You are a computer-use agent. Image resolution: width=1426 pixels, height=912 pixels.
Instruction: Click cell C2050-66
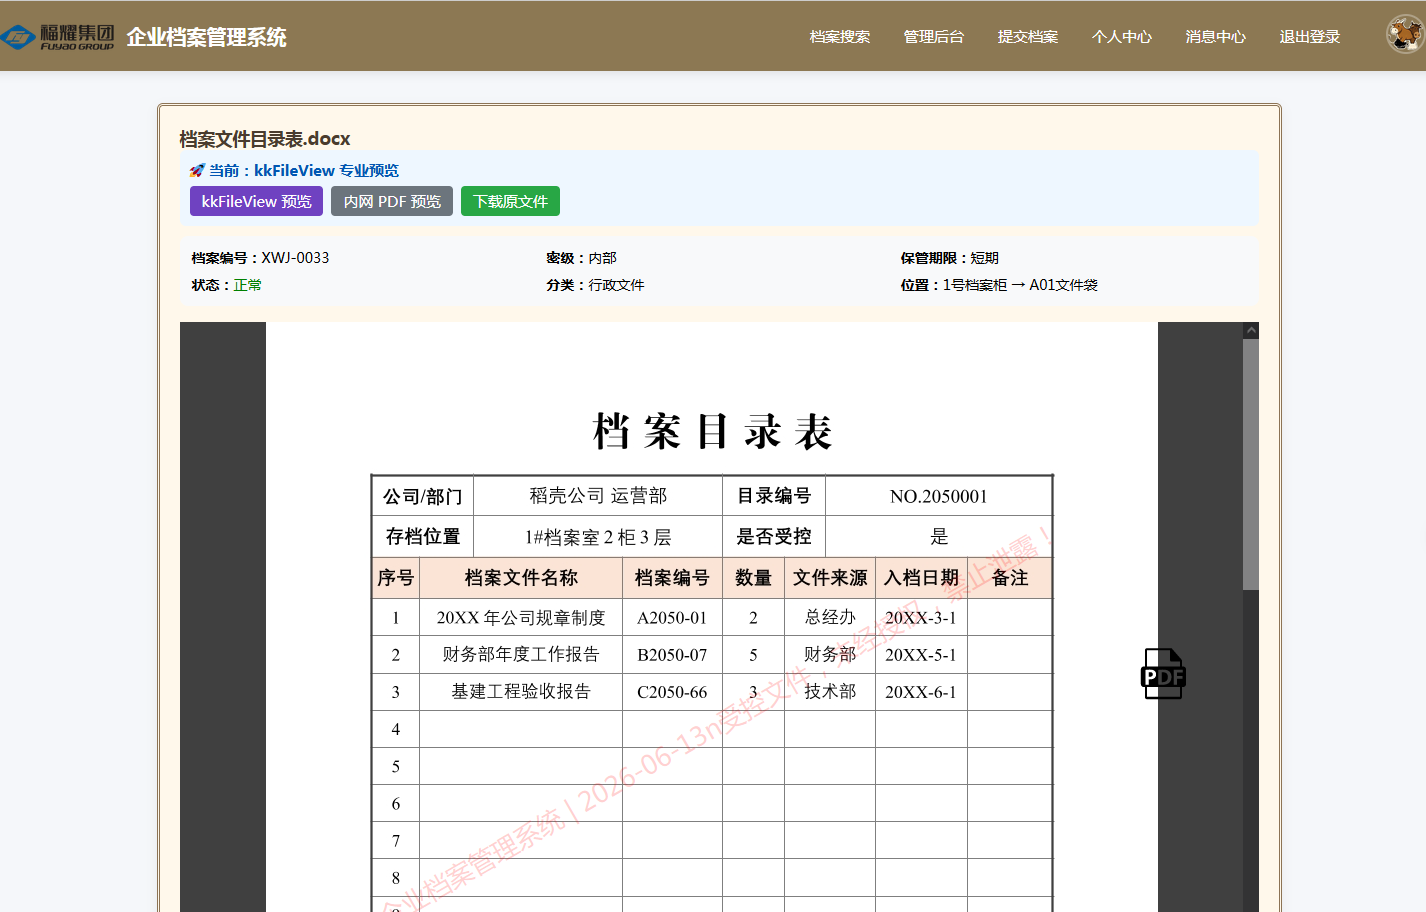[x=672, y=692]
